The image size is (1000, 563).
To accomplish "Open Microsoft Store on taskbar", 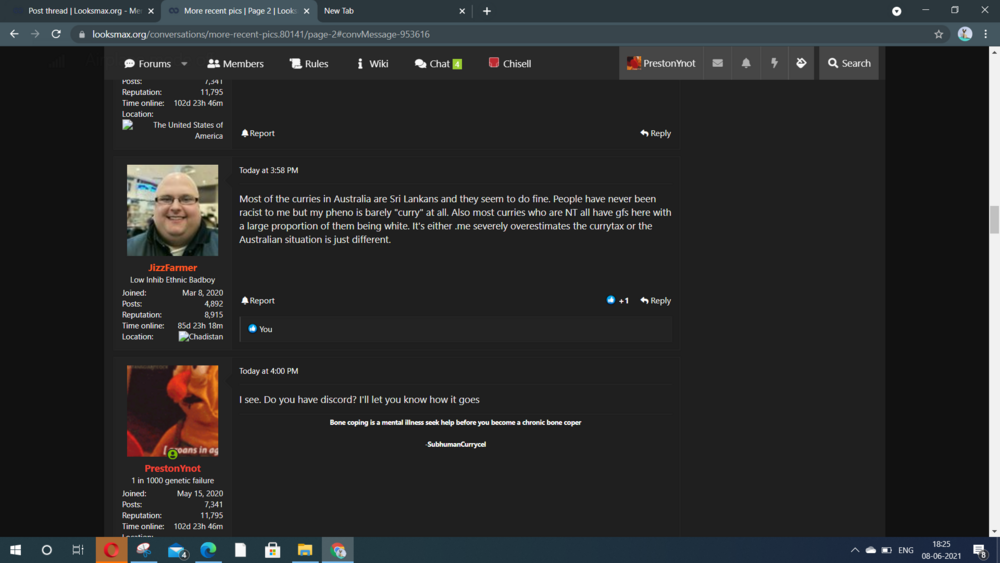I will click(273, 550).
